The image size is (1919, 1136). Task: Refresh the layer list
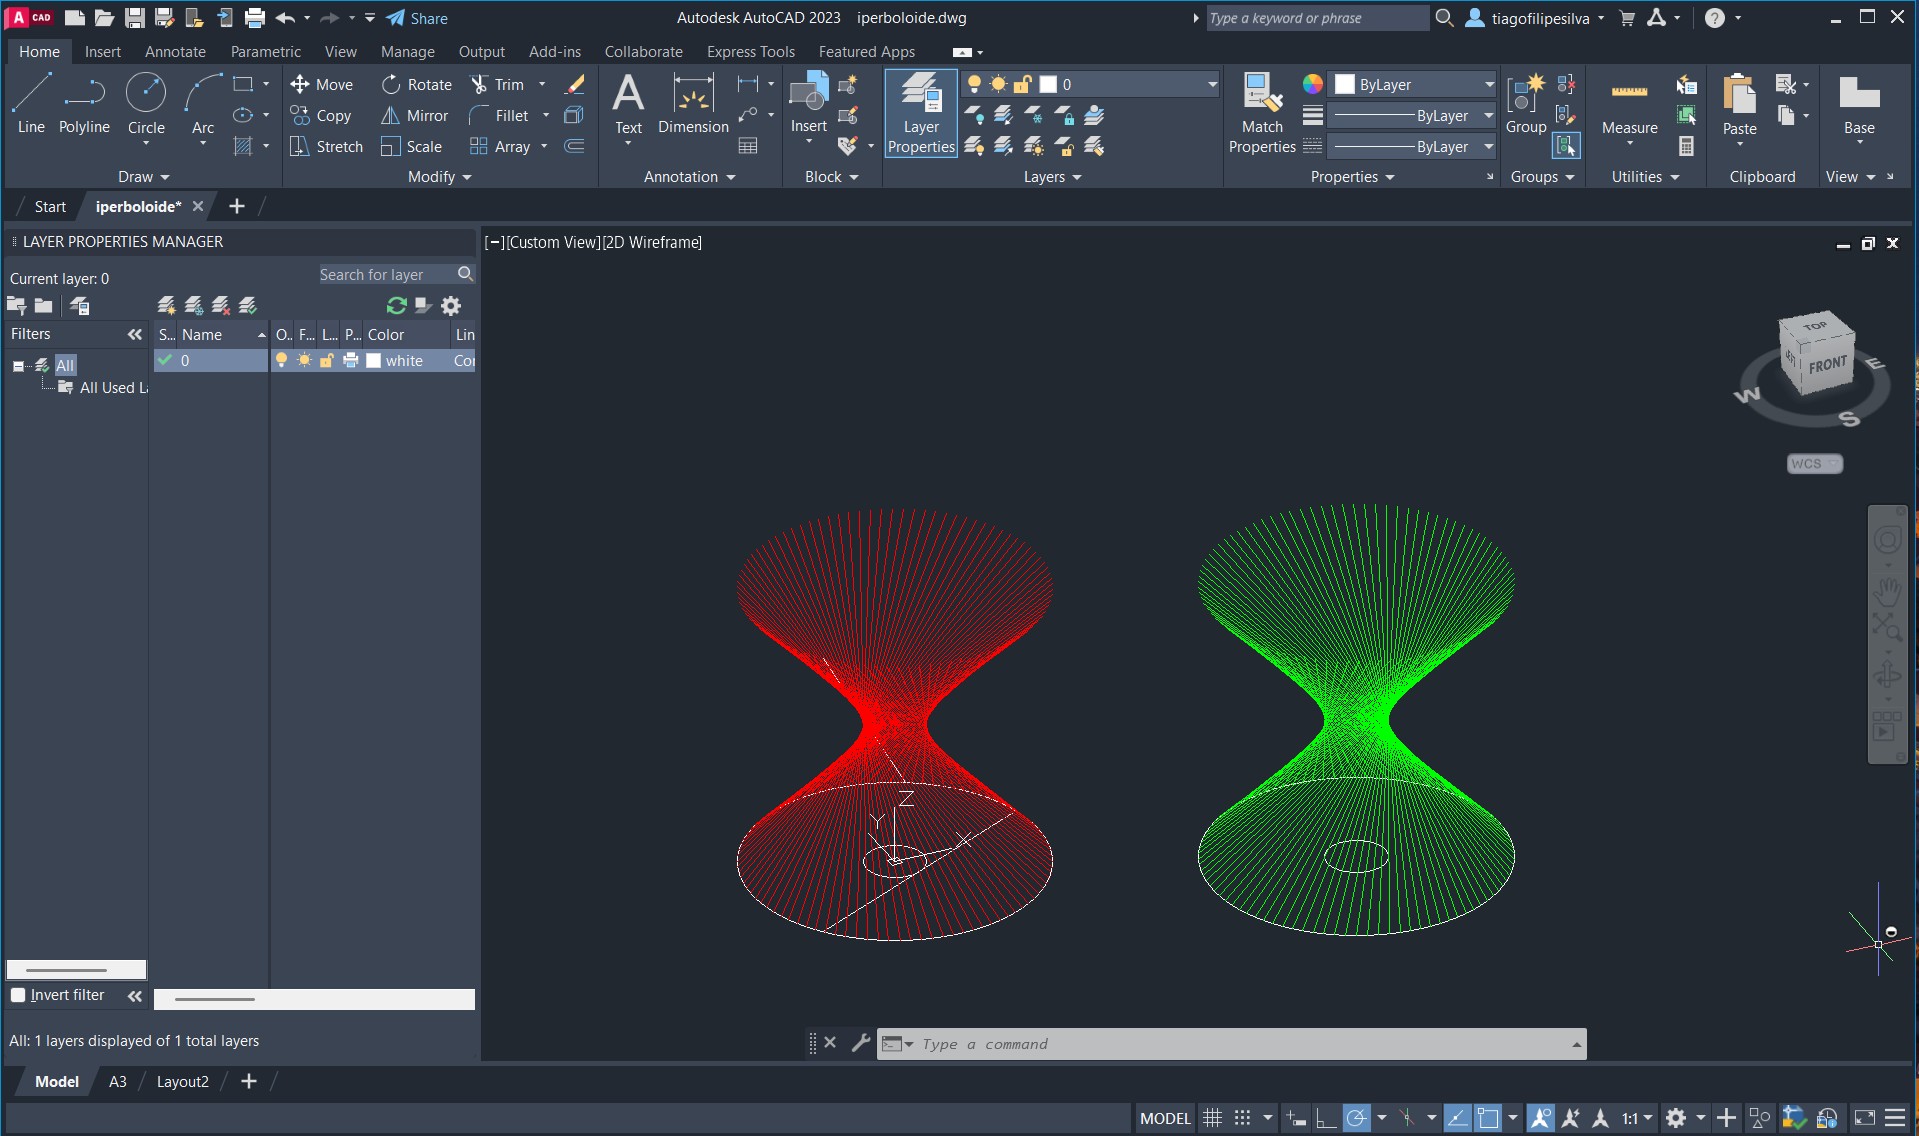(x=396, y=306)
